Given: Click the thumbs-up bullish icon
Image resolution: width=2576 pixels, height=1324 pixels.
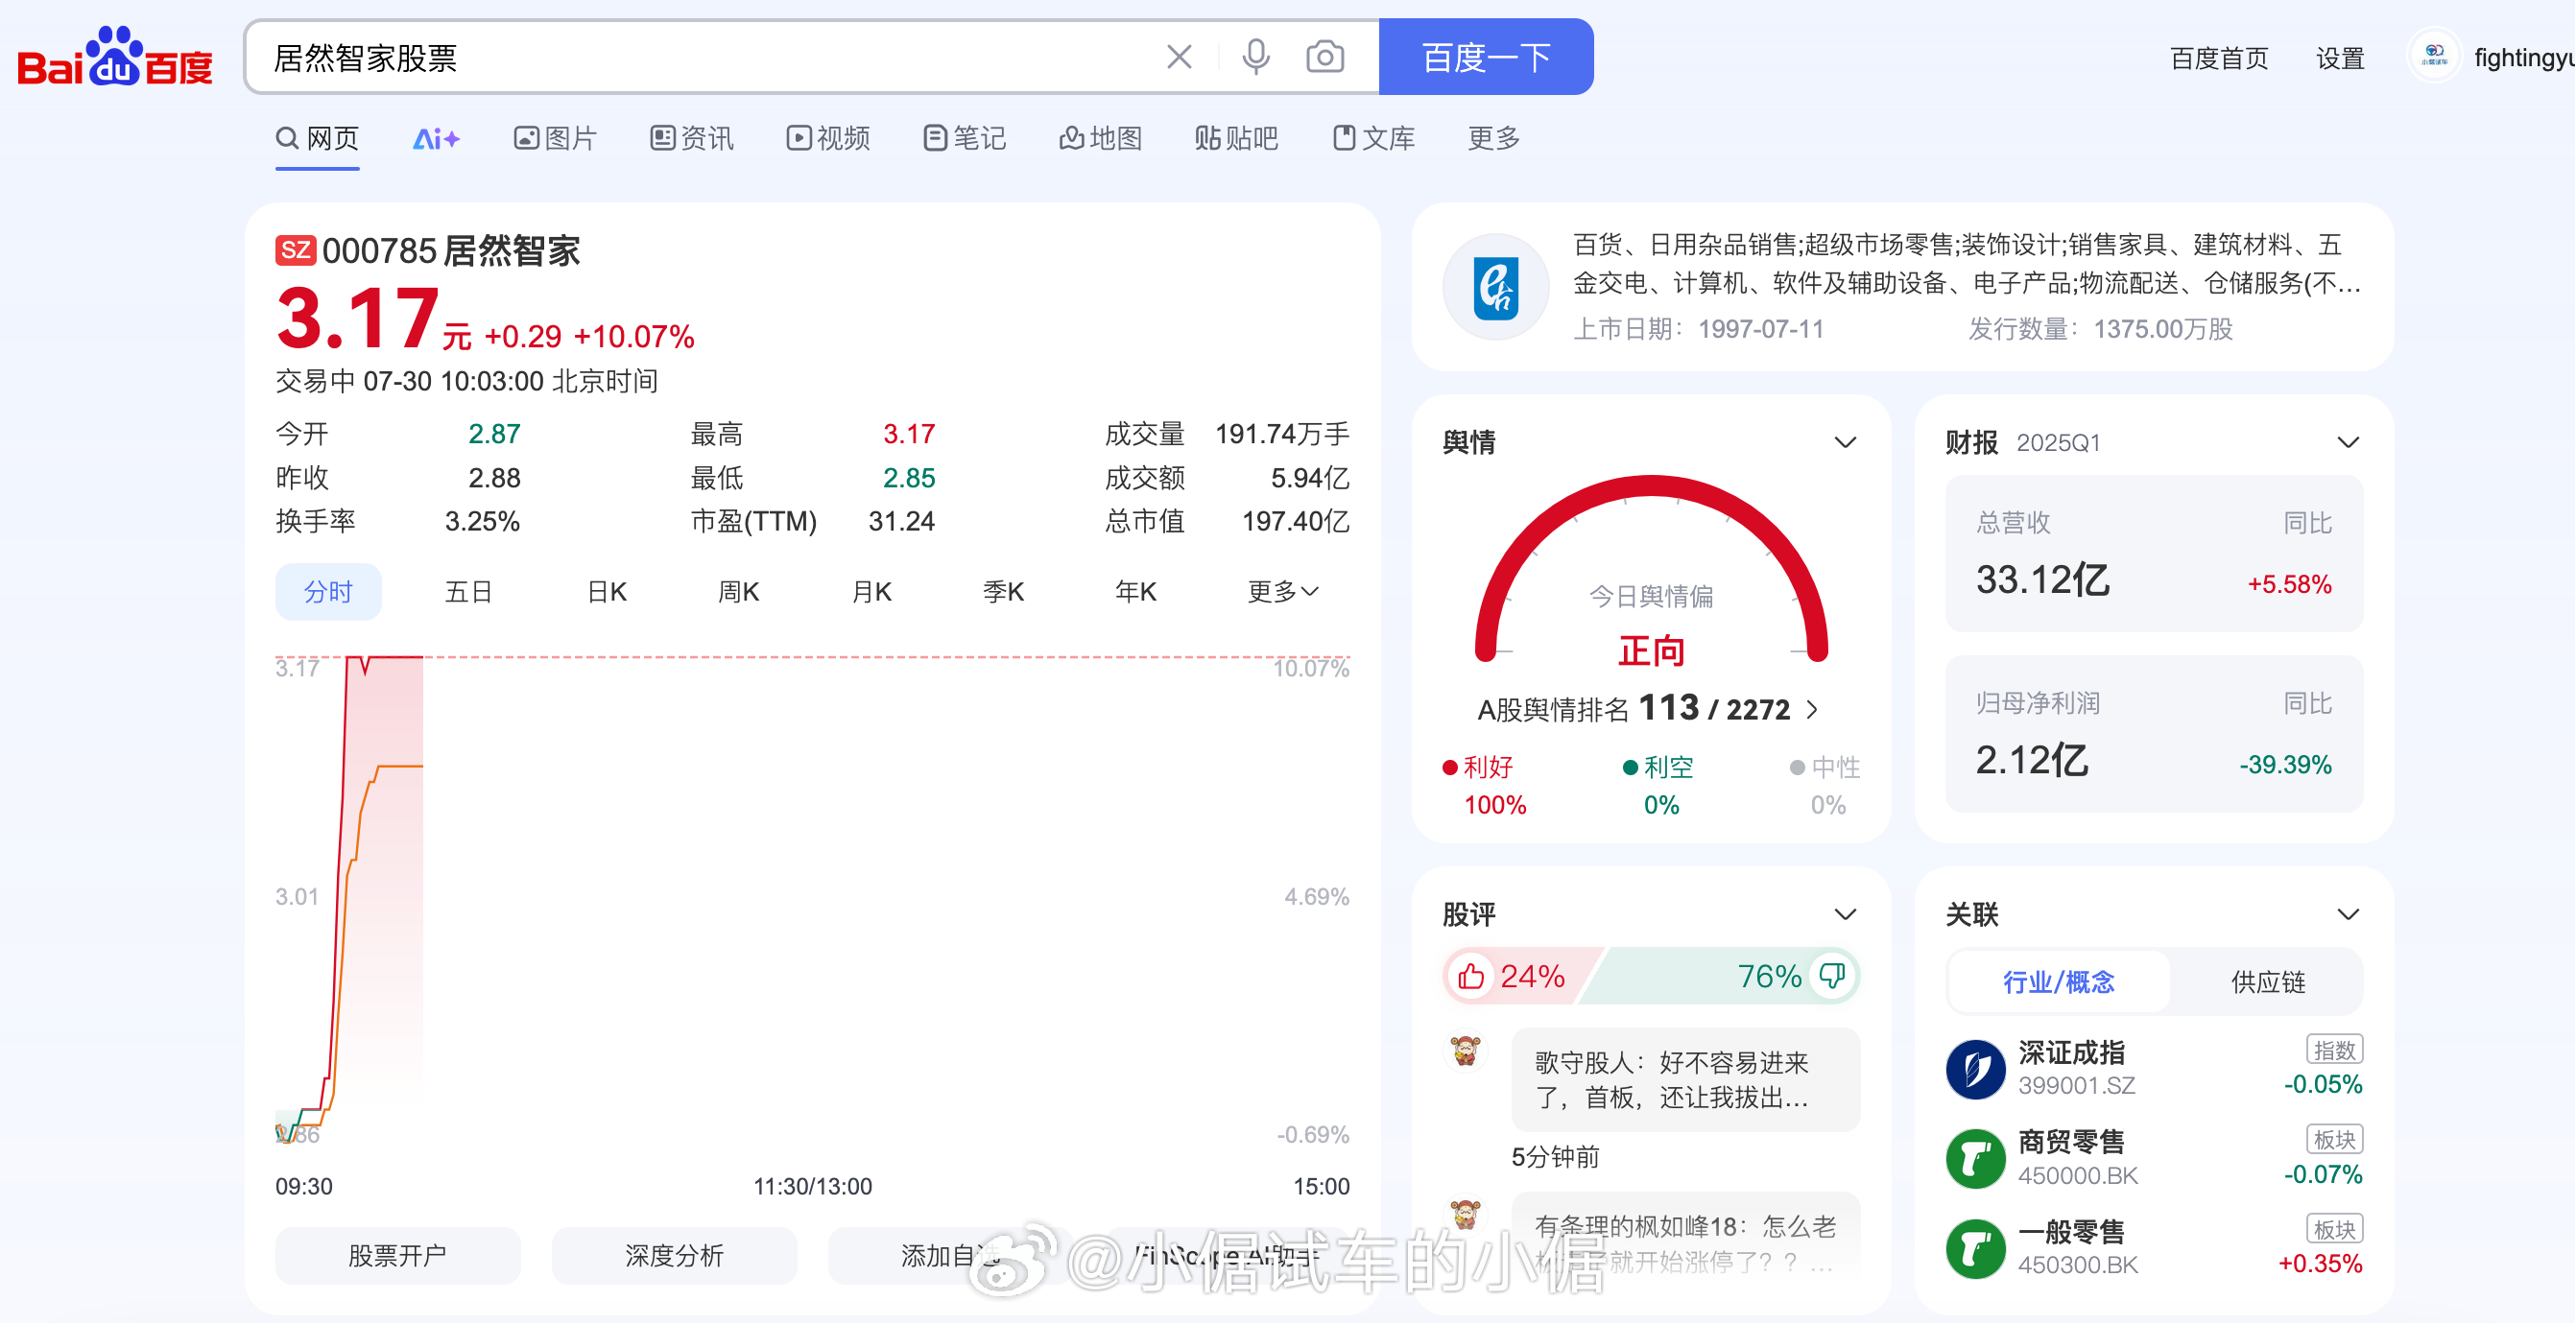Looking at the screenshot, I should coord(1471,976).
